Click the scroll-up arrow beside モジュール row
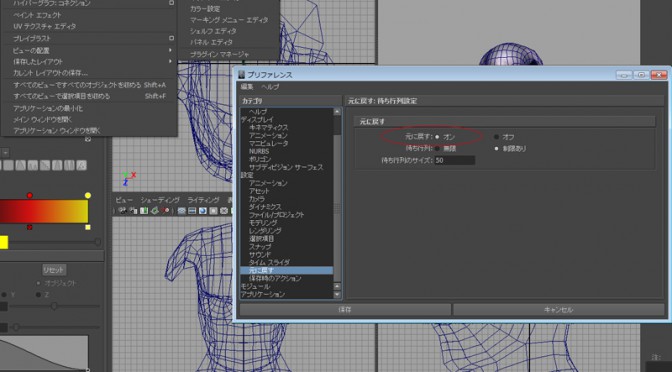 (x=337, y=286)
